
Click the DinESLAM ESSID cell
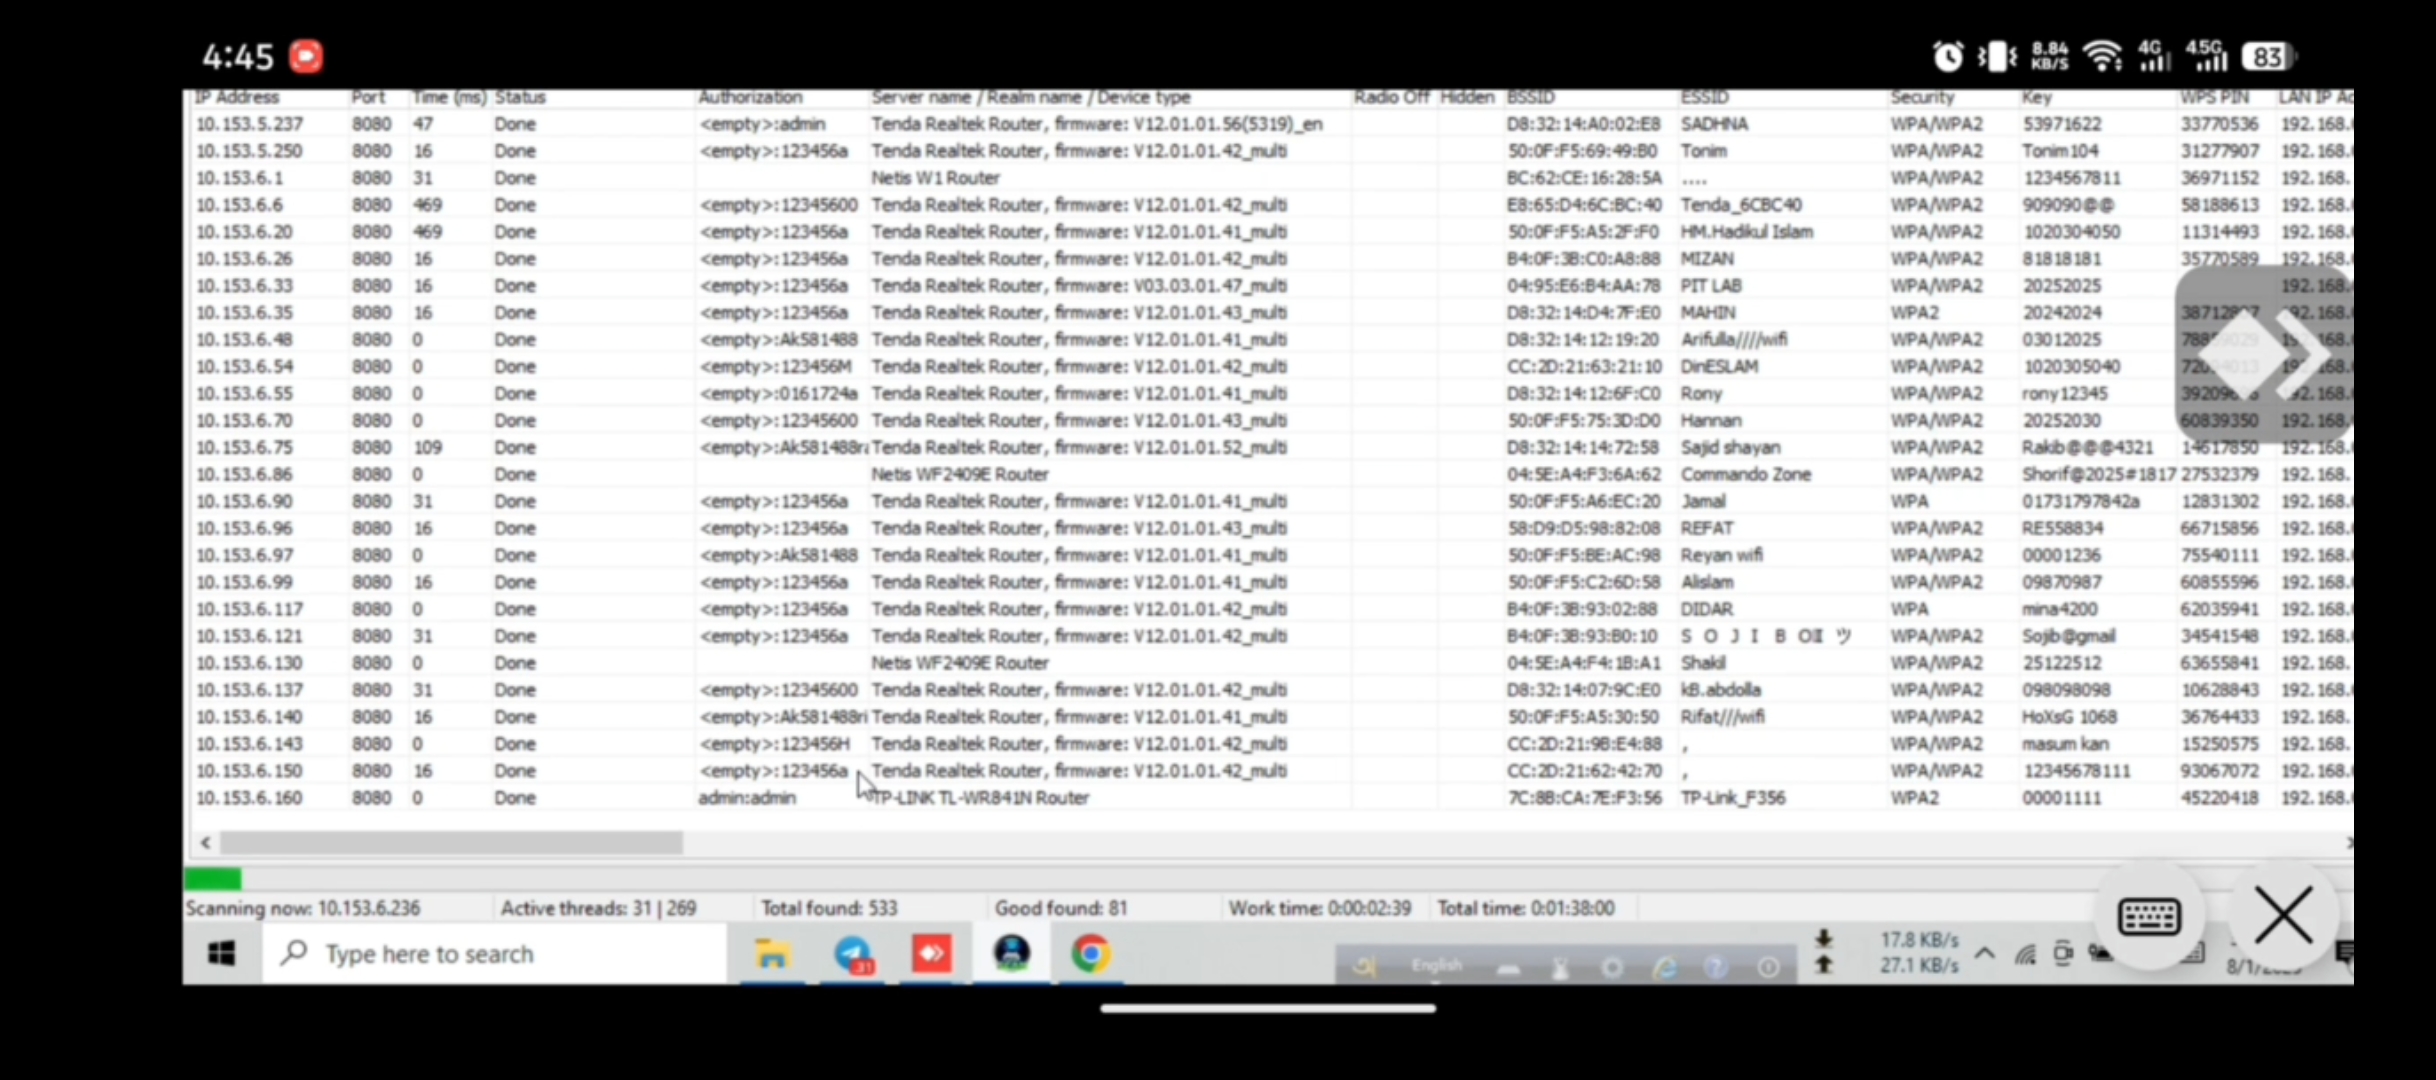click(1719, 367)
